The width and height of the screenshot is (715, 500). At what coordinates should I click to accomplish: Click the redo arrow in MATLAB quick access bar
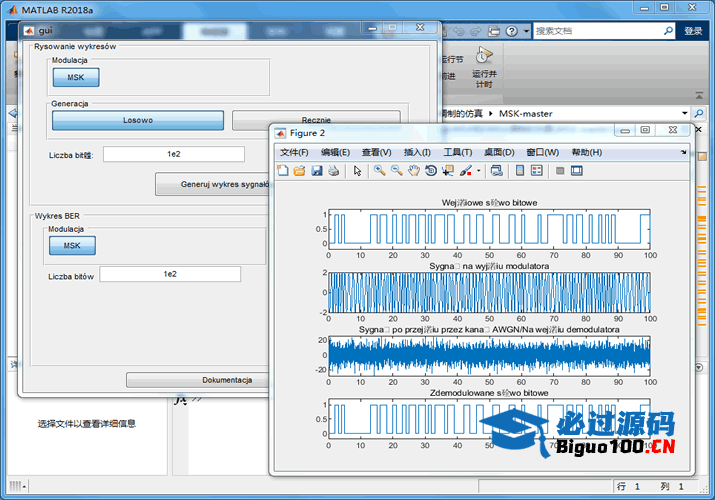(476, 31)
